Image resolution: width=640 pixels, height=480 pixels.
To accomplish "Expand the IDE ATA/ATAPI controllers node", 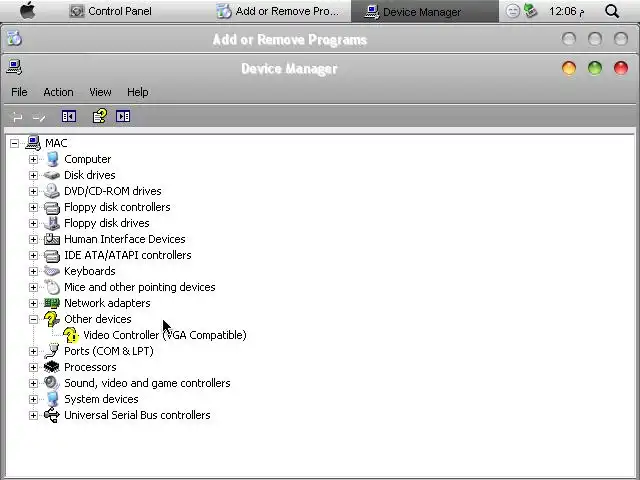I will (x=33, y=256).
